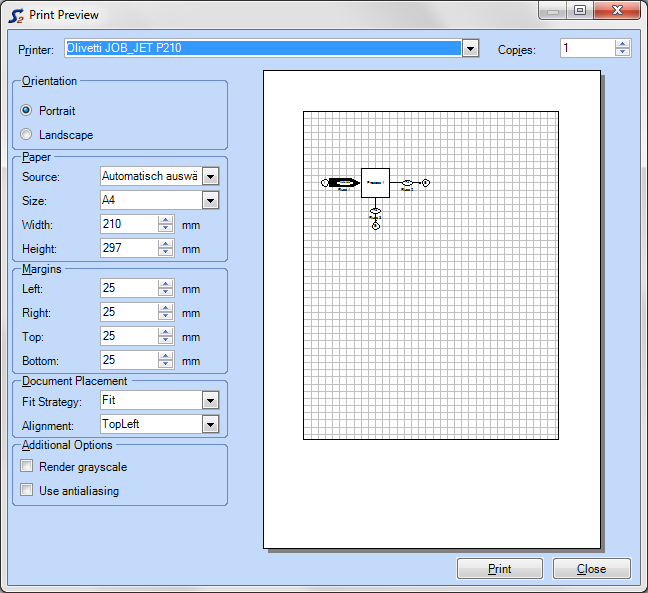Increase Right margin with up arrow
This screenshot has height=593, width=648.
click(x=165, y=308)
